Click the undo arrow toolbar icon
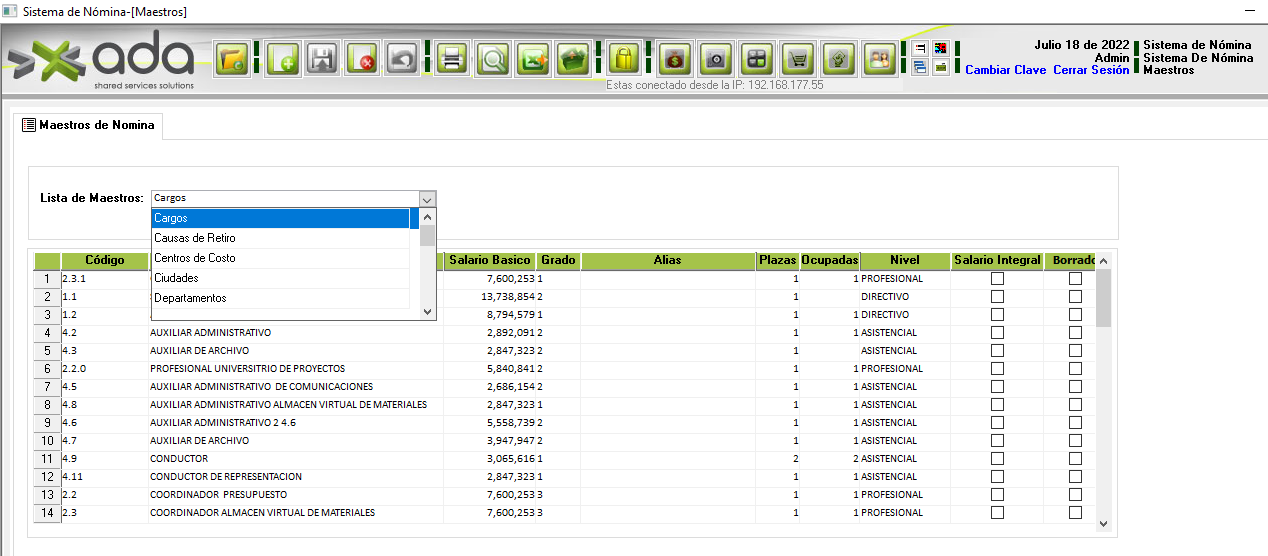This screenshot has width=1268, height=556. click(402, 59)
